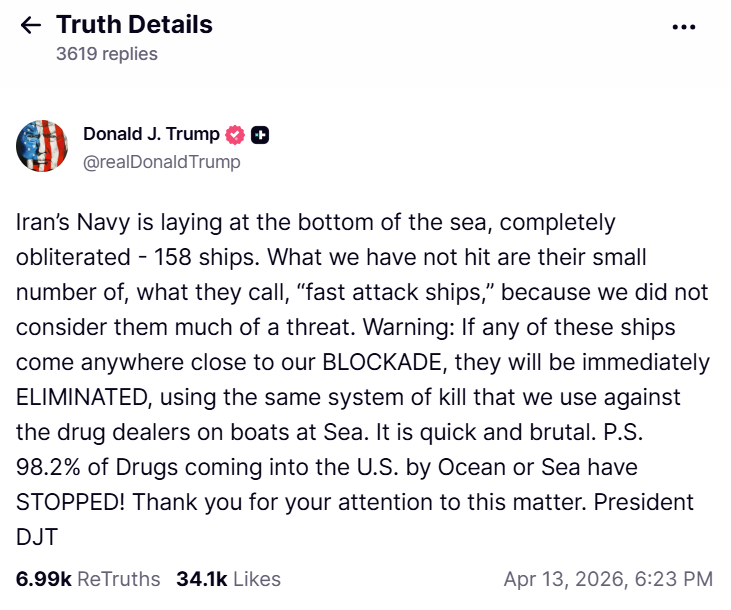Click the black plus badge icon
731x610 pixels.
260,135
